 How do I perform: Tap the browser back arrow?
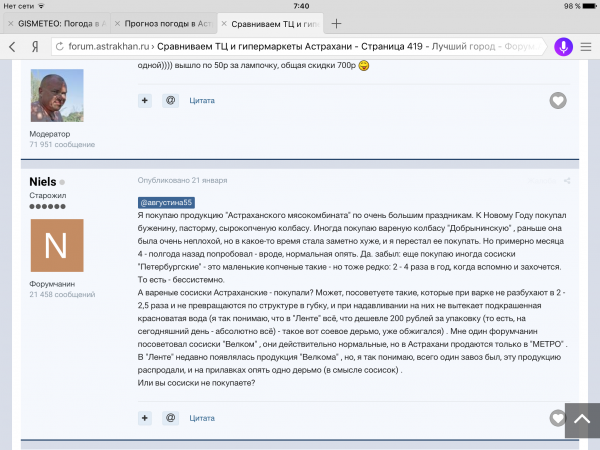pyautogui.click(x=12, y=47)
